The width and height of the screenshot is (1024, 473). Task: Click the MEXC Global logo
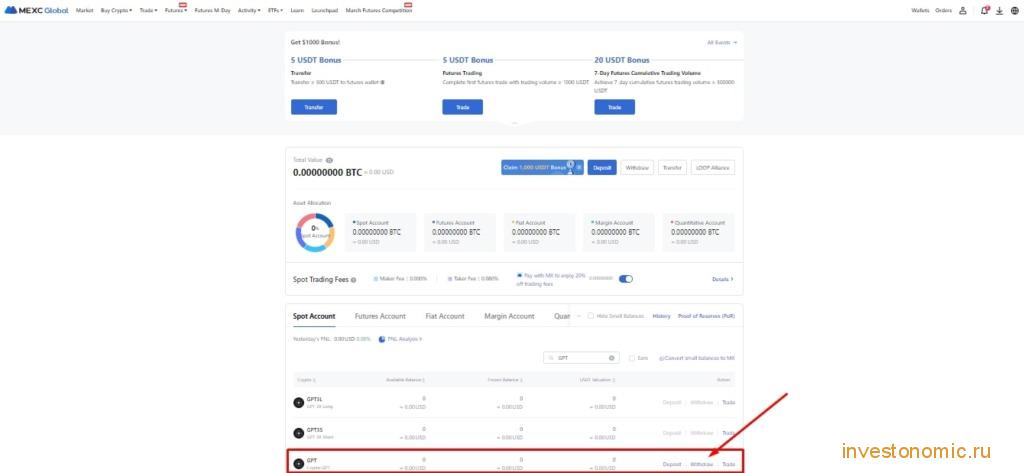(36, 10)
